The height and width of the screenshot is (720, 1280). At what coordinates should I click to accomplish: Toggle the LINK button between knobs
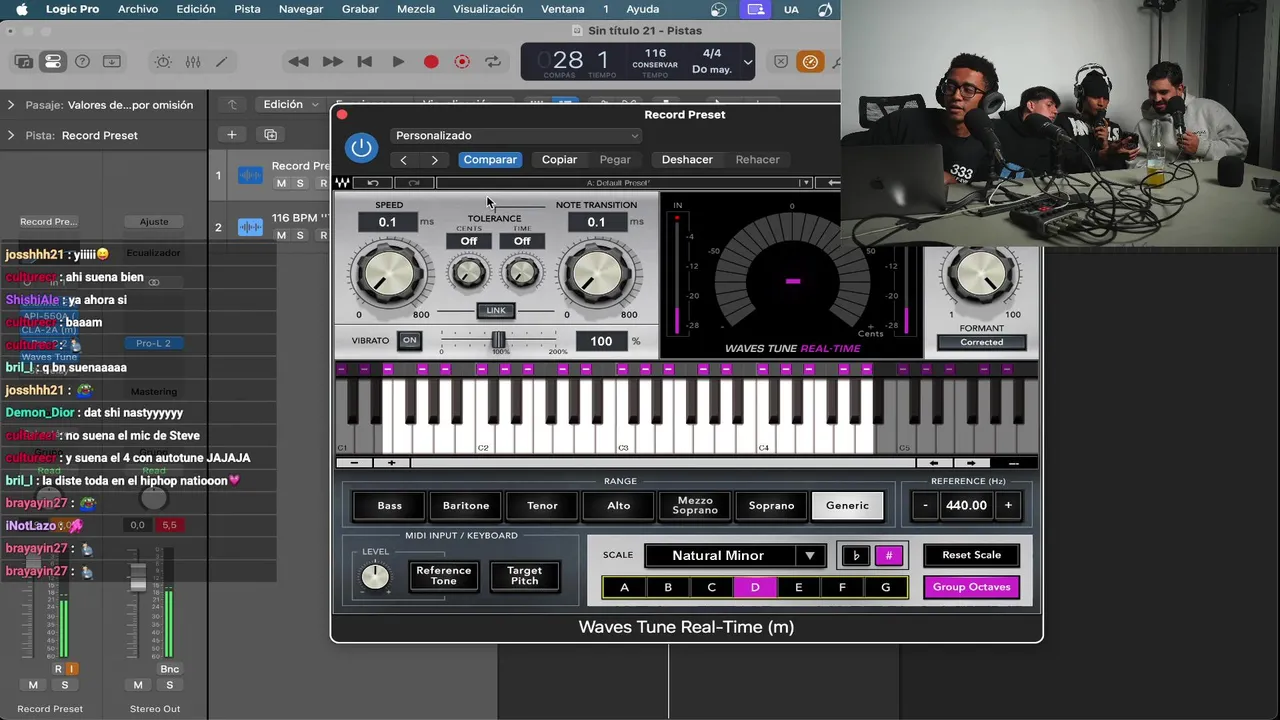[496, 311]
